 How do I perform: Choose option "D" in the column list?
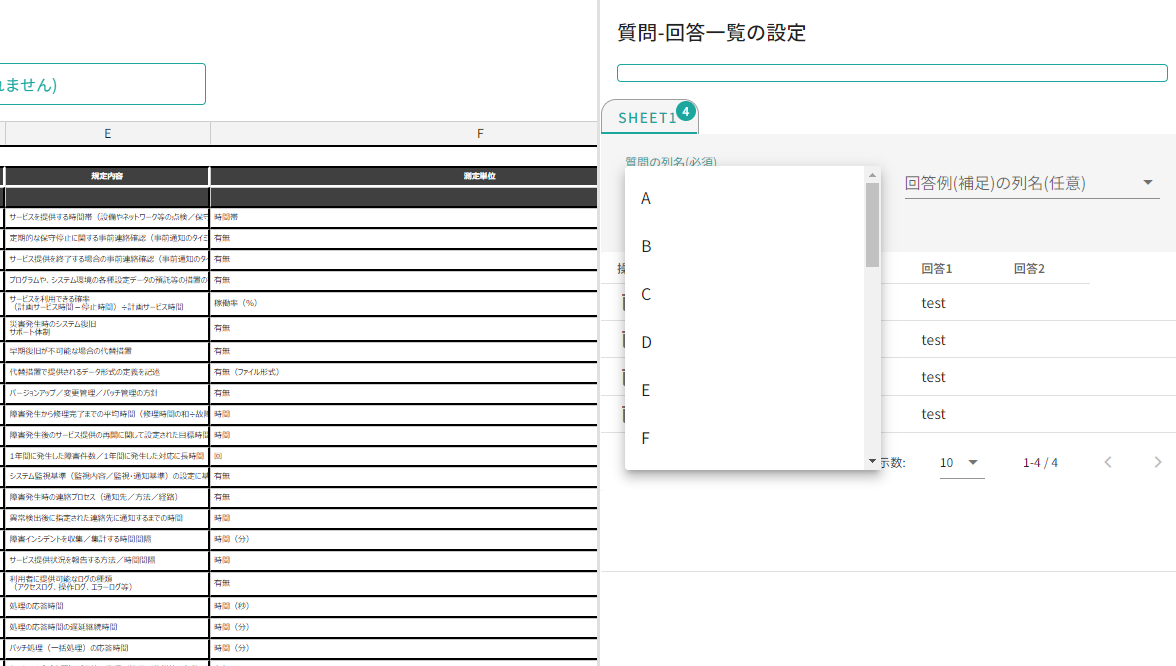(646, 342)
